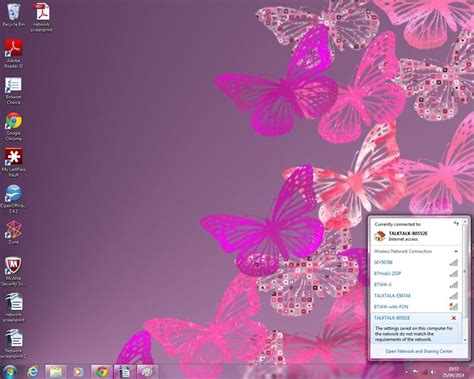Collapse the Wireless Network Connection section

tap(456, 251)
